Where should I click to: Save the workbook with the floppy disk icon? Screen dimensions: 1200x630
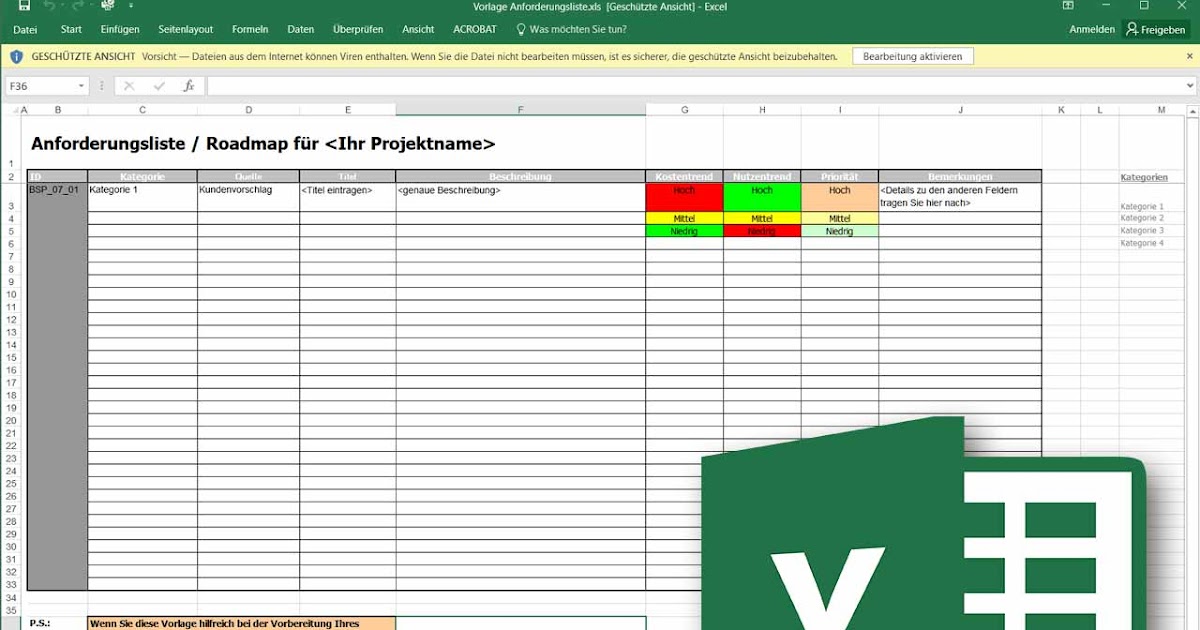[24, 6]
